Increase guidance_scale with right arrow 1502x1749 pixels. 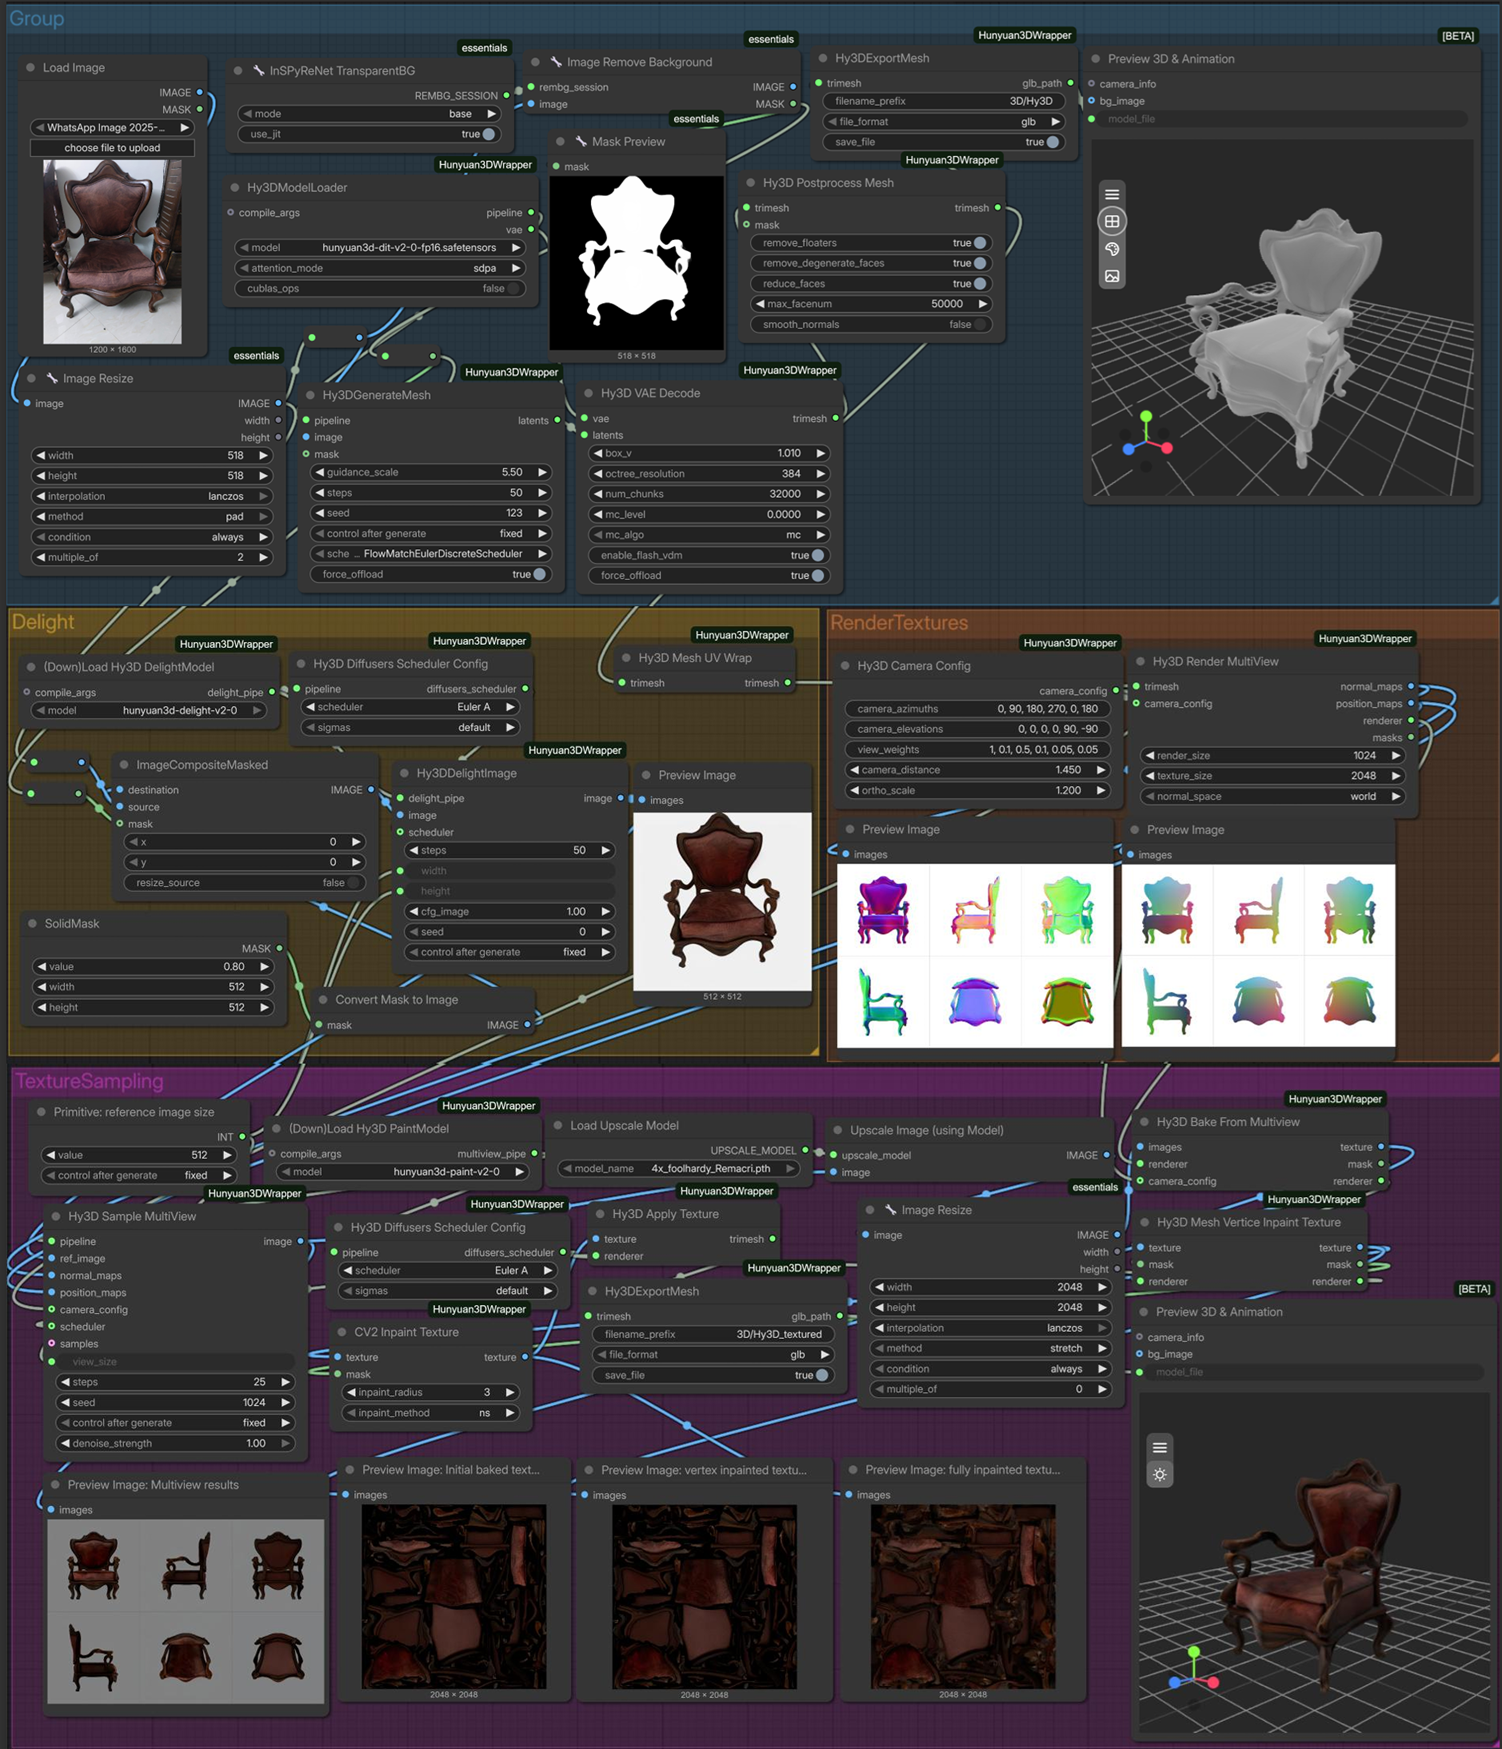(x=542, y=472)
